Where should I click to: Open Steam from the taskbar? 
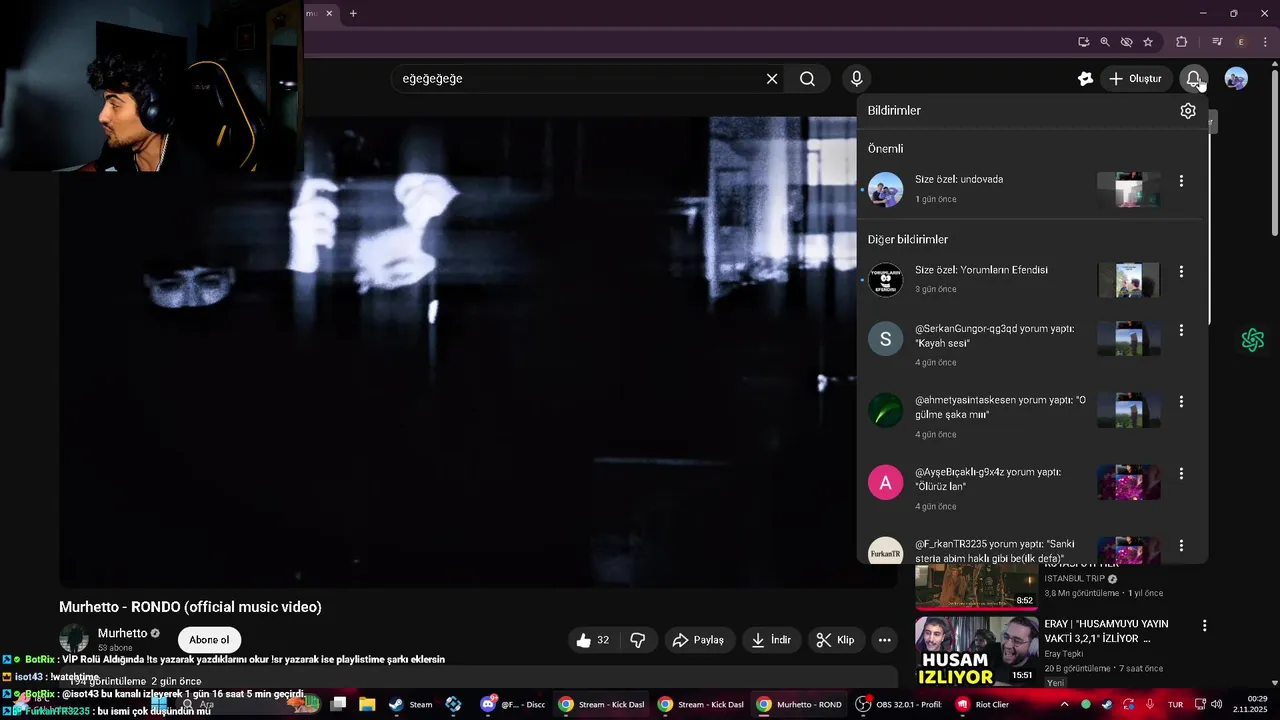click(411, 704)
